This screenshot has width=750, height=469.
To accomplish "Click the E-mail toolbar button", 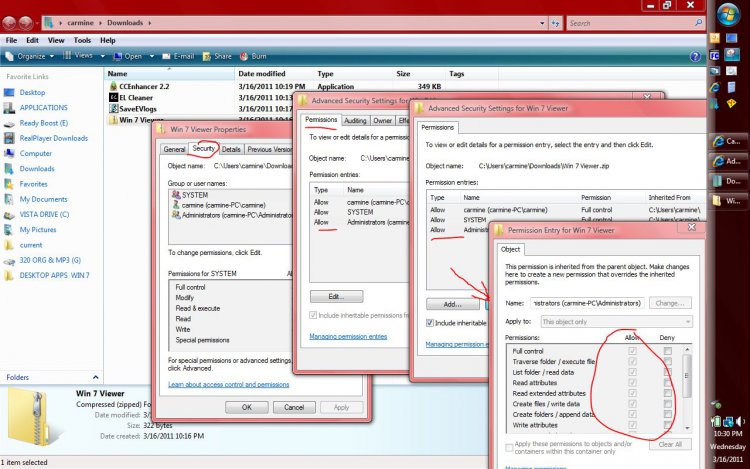I will tap(178, 56).
